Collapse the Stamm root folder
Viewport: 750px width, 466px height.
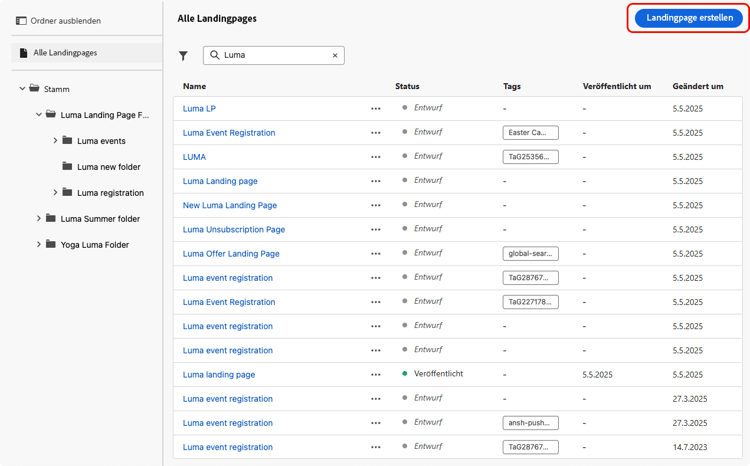click(x=23, y=89)
